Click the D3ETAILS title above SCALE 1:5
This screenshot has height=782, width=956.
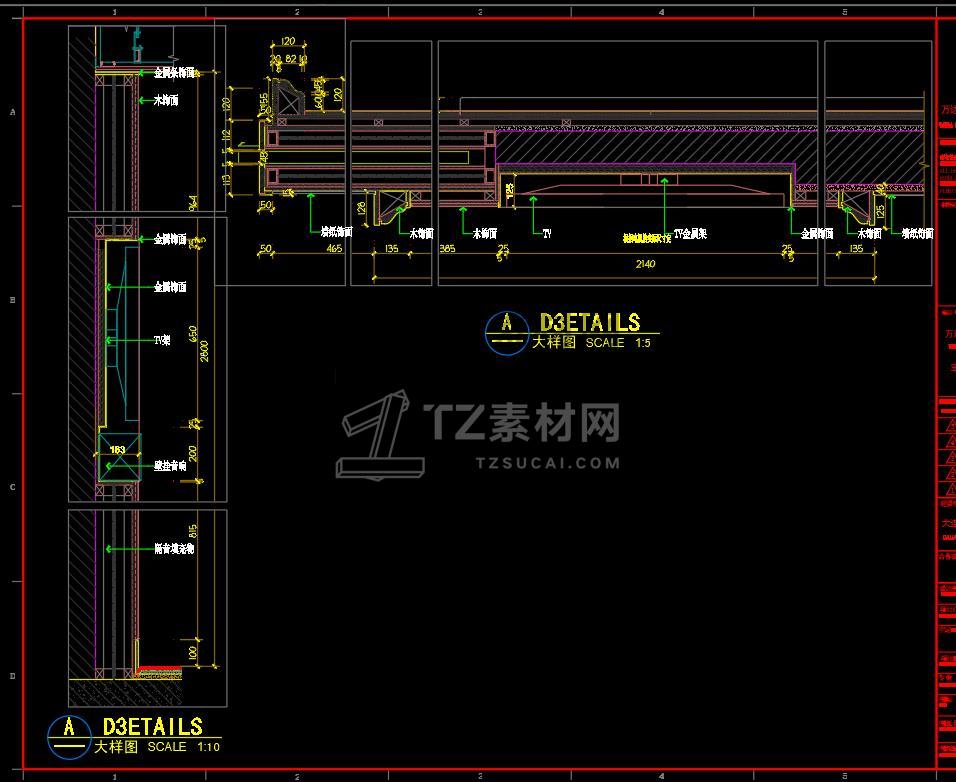click(590, 322)
